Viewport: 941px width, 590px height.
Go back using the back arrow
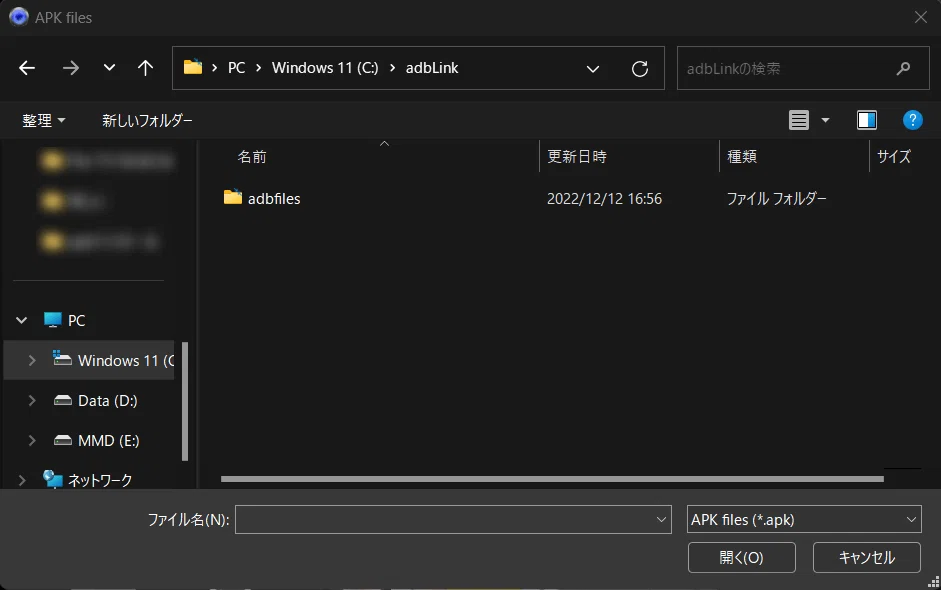pos(27,68)
